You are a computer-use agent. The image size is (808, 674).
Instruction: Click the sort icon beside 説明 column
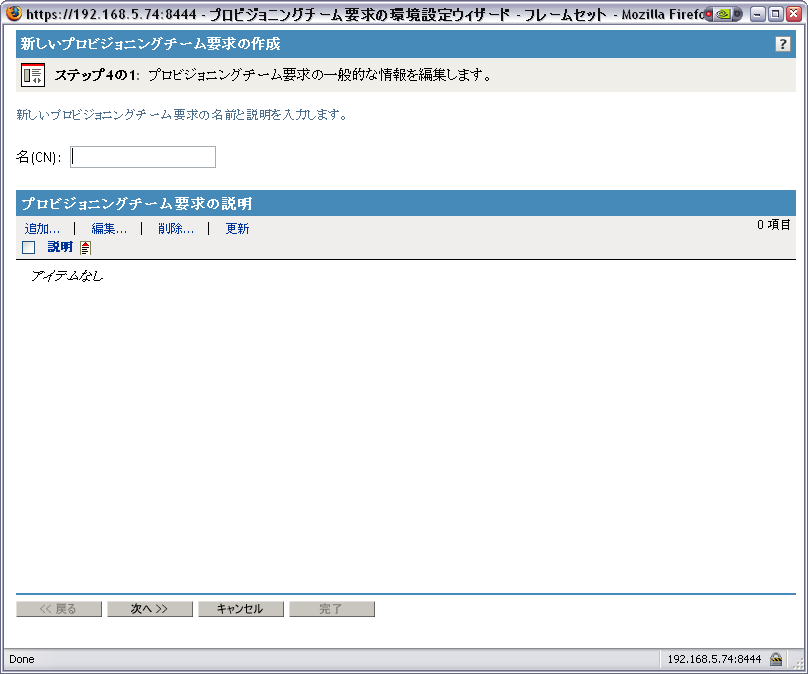(x=86, y=248)
